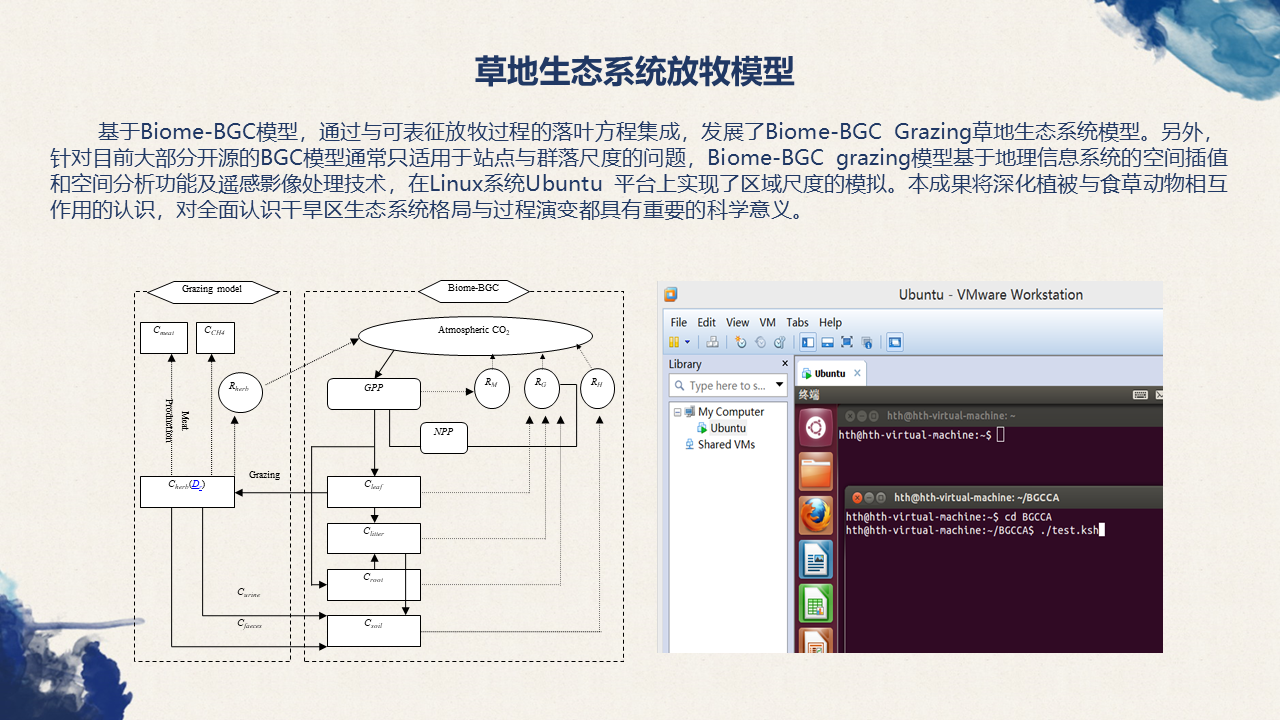Open the VM menu
This screenshot has width=1280, height=720.
click(x=767, y=322)
